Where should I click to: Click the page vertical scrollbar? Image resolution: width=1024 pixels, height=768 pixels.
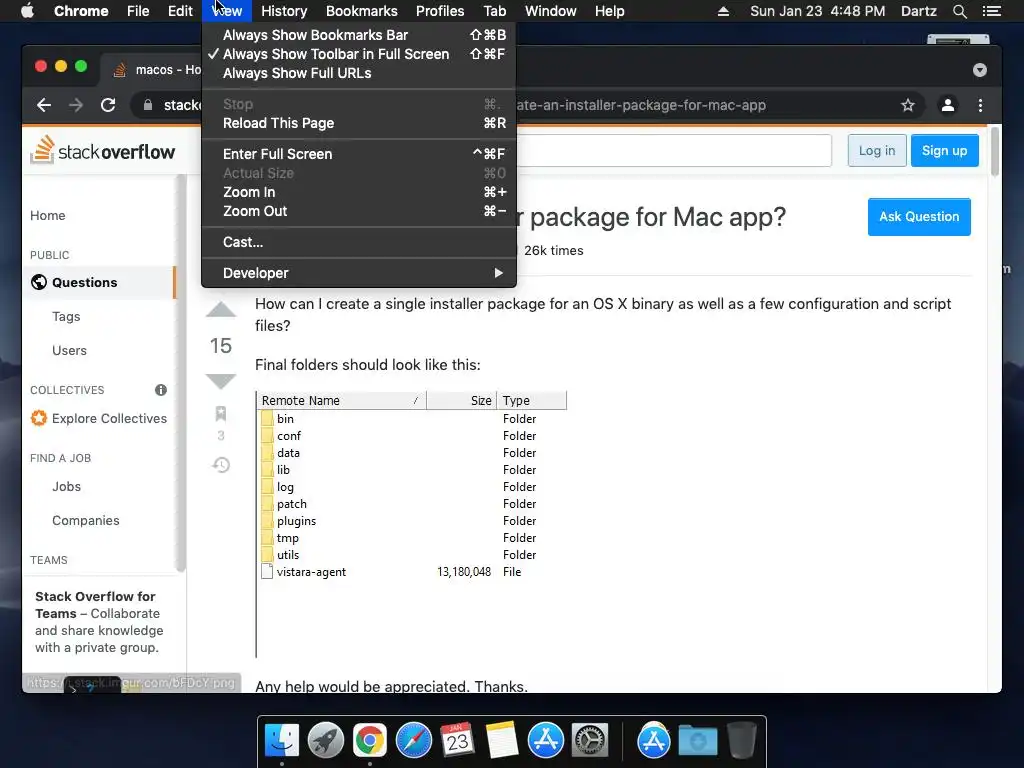tap(995, 152)
